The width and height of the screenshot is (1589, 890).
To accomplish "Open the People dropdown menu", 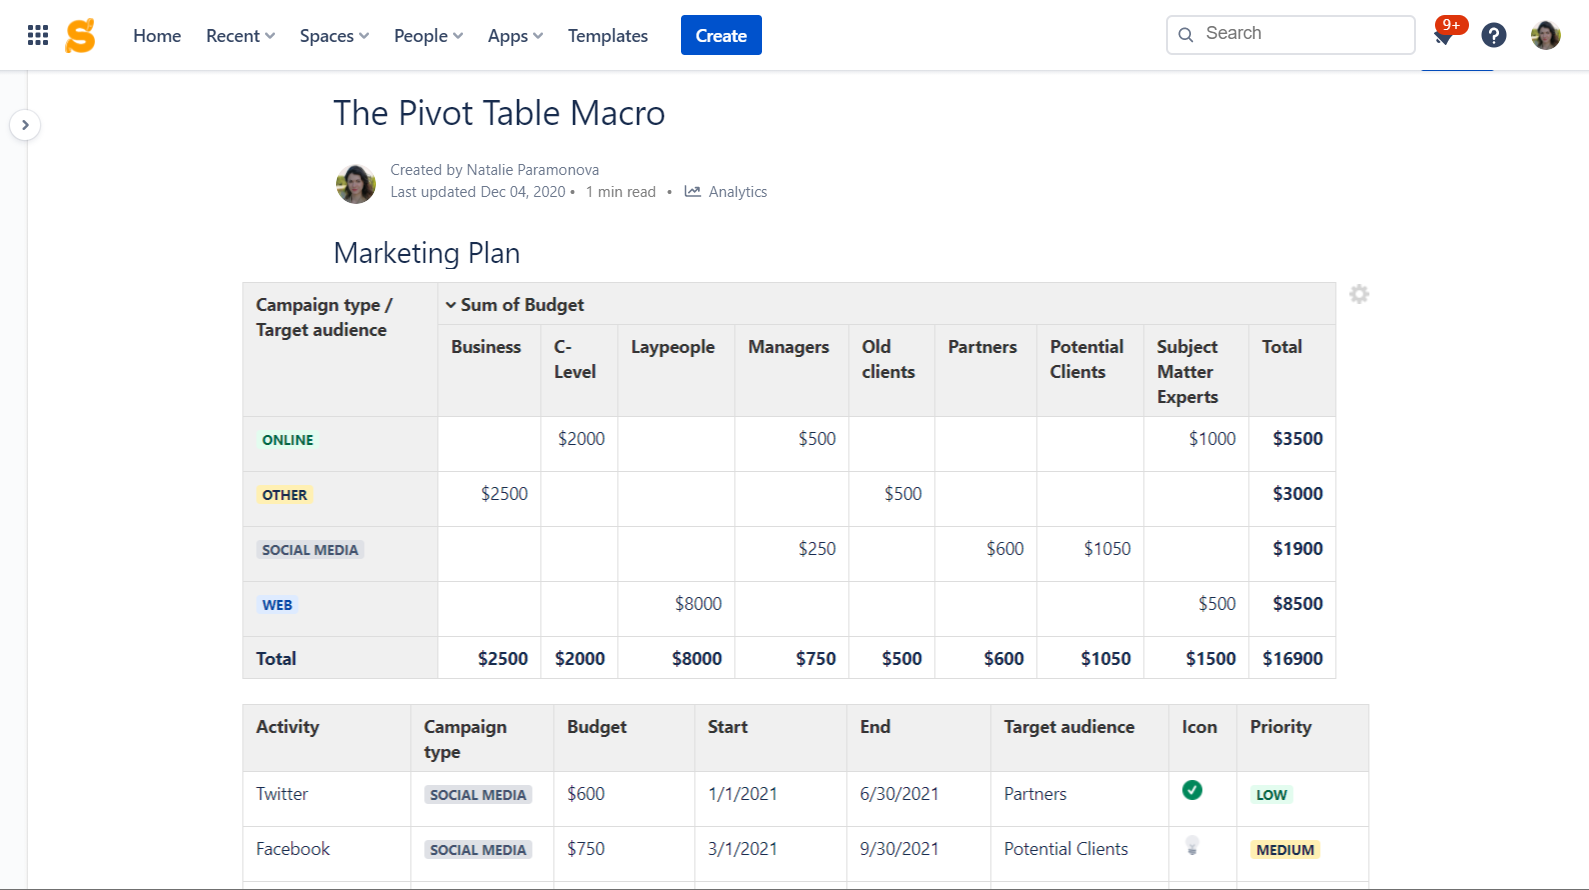I will coord(428,36).
